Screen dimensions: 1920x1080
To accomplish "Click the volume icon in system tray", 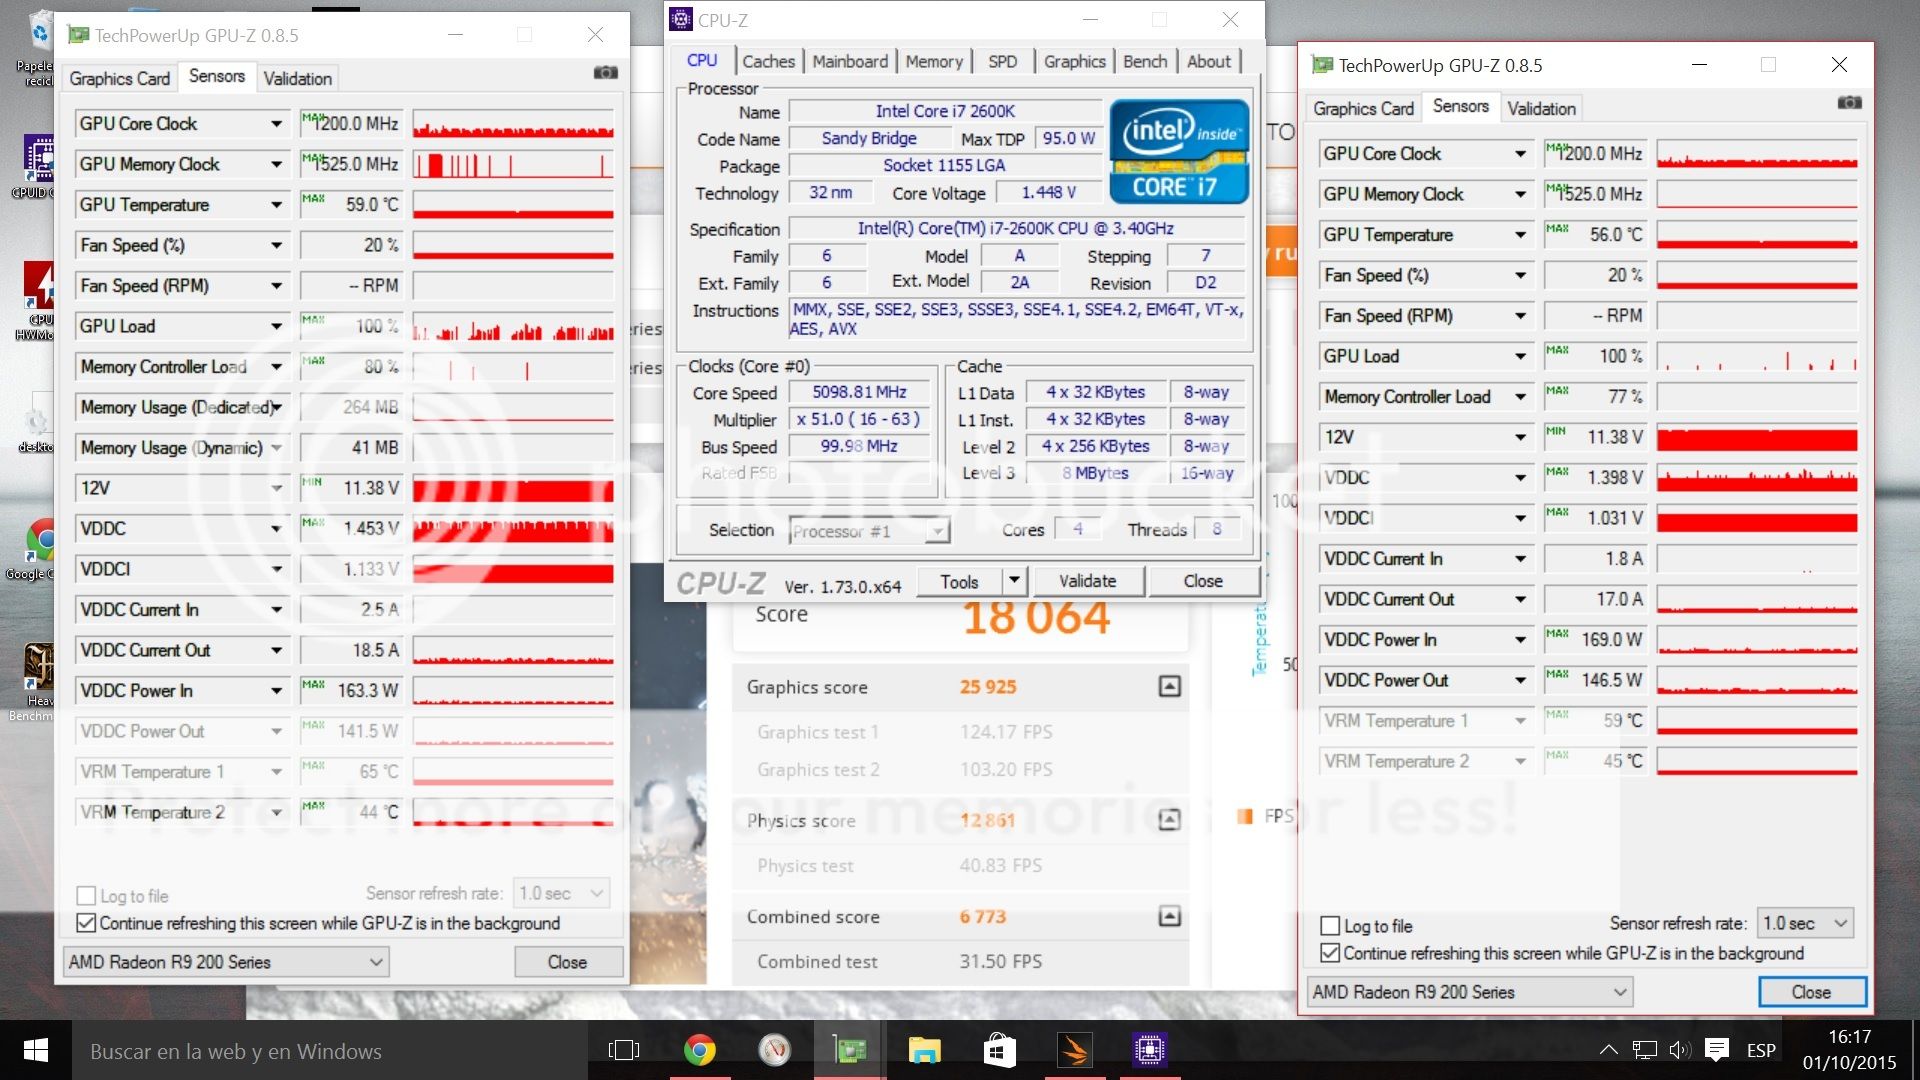I will click(x=1679, y=1050).
